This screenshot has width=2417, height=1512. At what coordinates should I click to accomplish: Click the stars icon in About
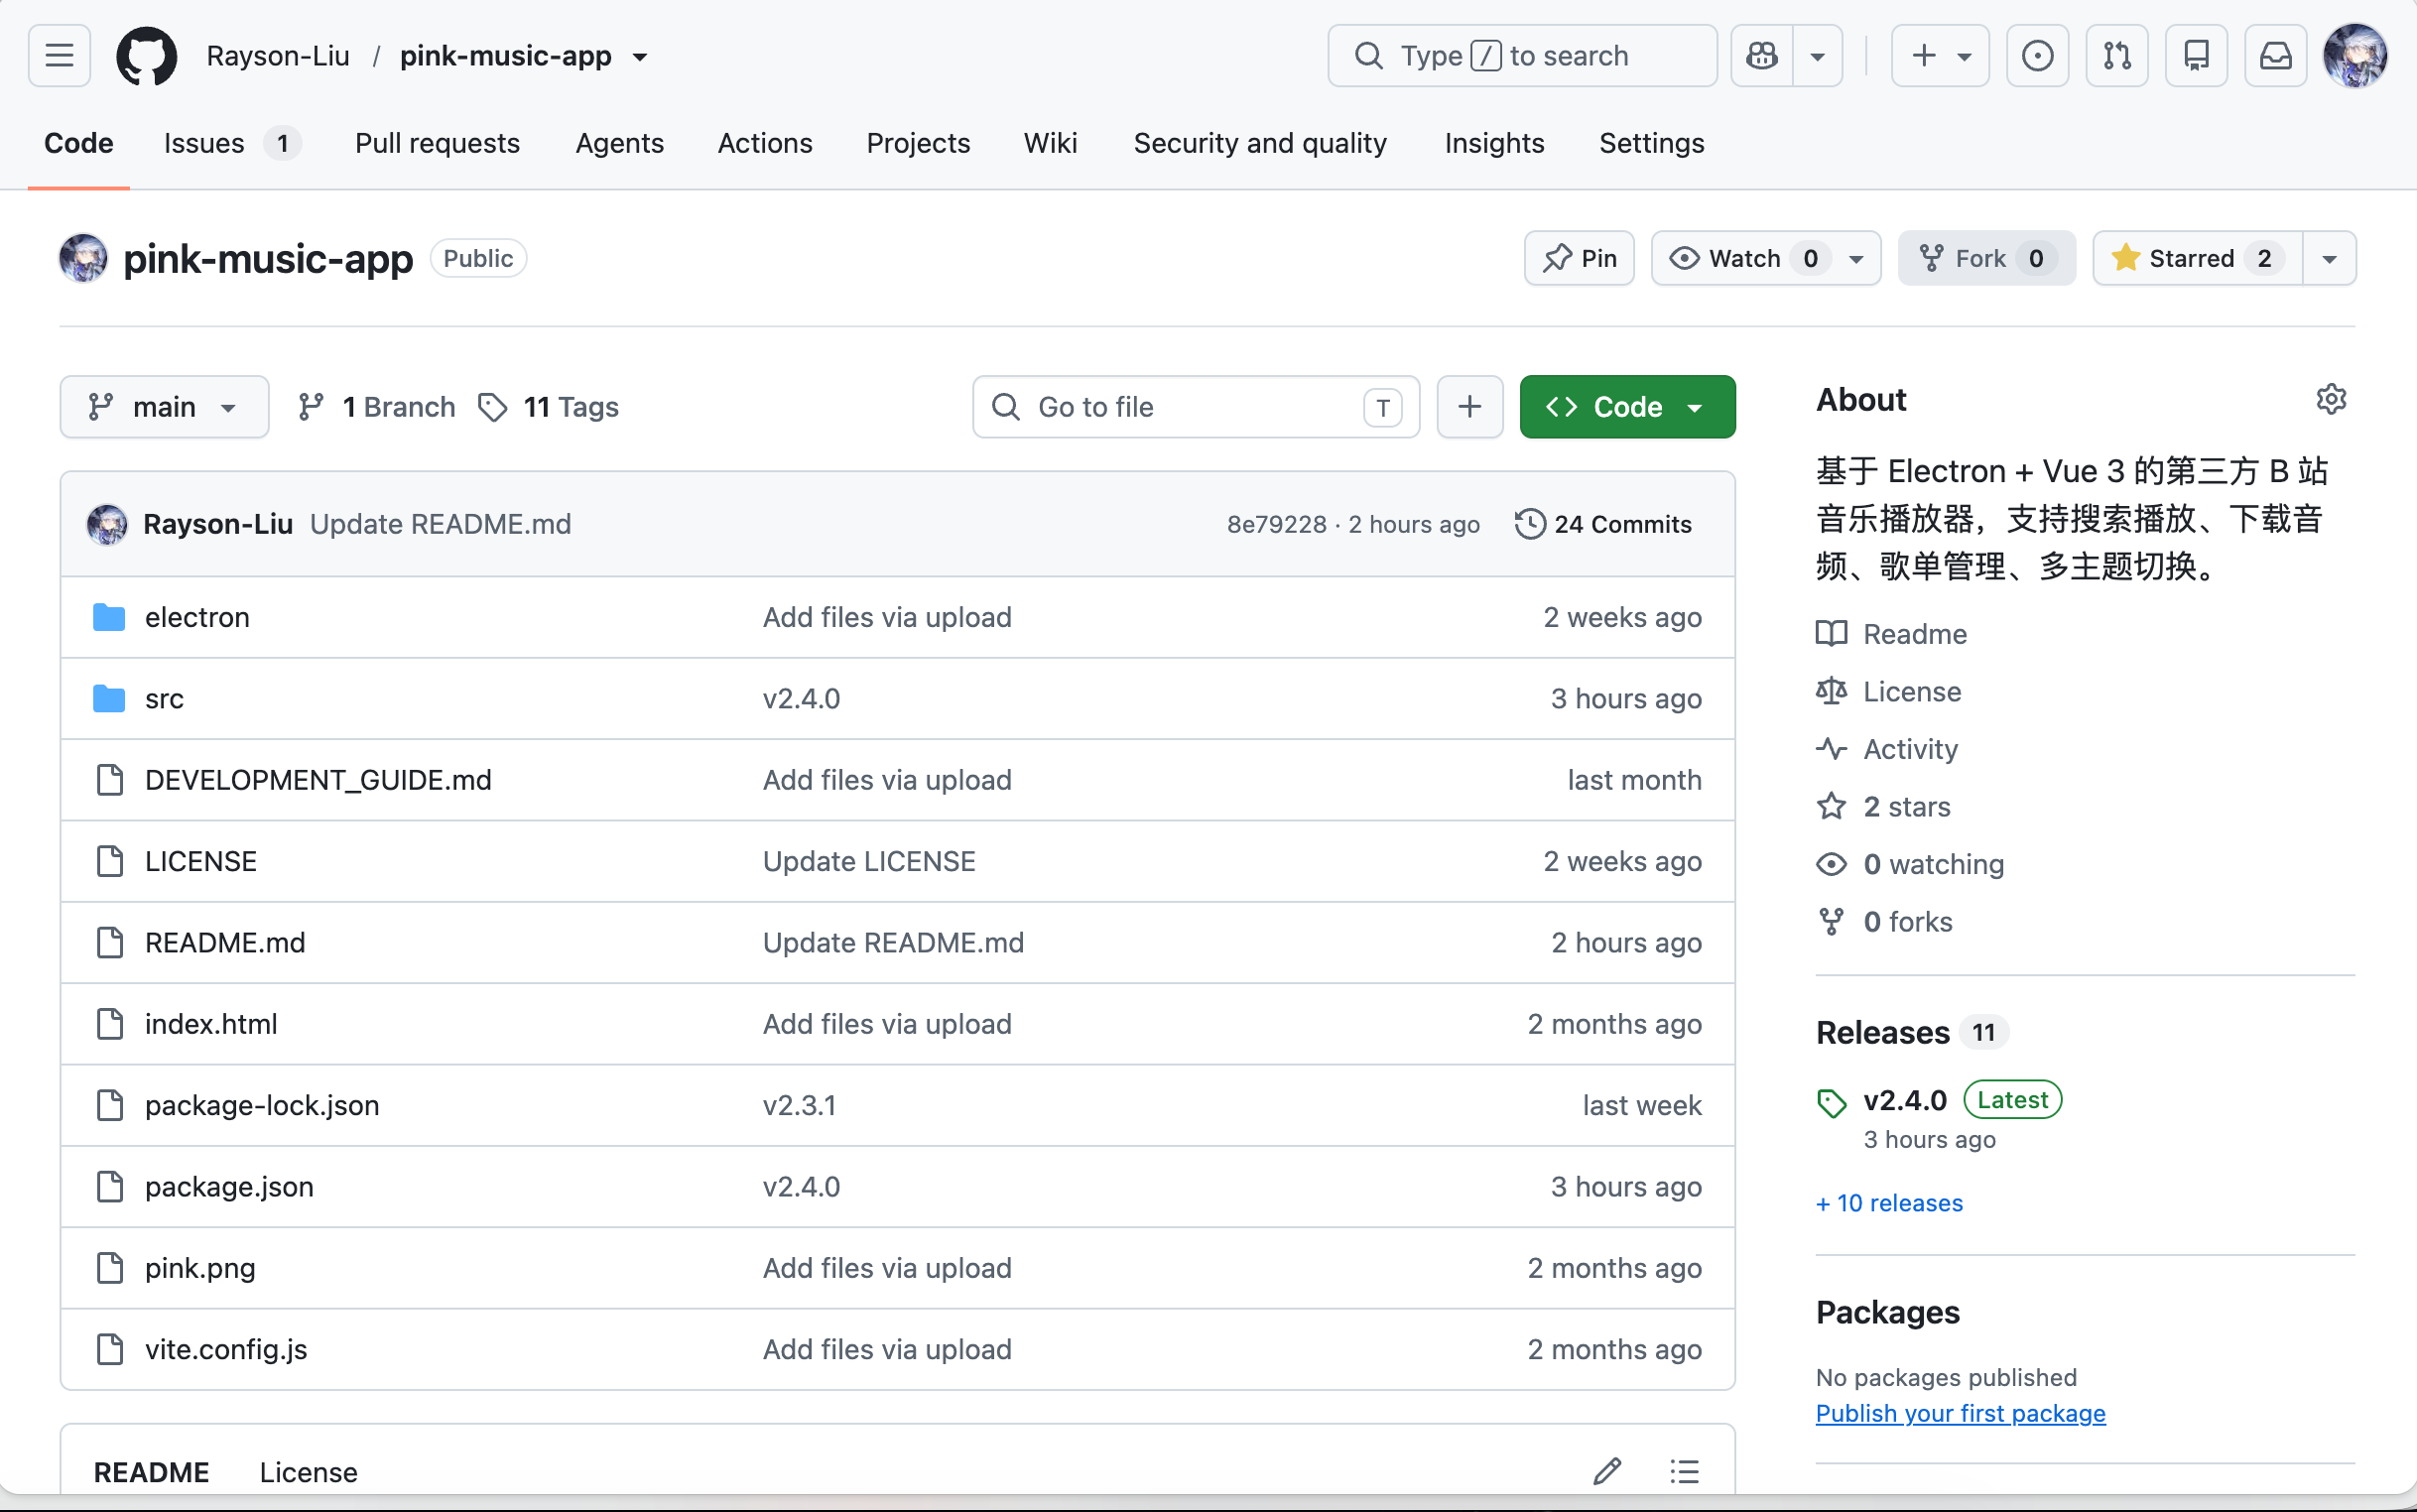pyautogui.click(x=1831, y=806)
